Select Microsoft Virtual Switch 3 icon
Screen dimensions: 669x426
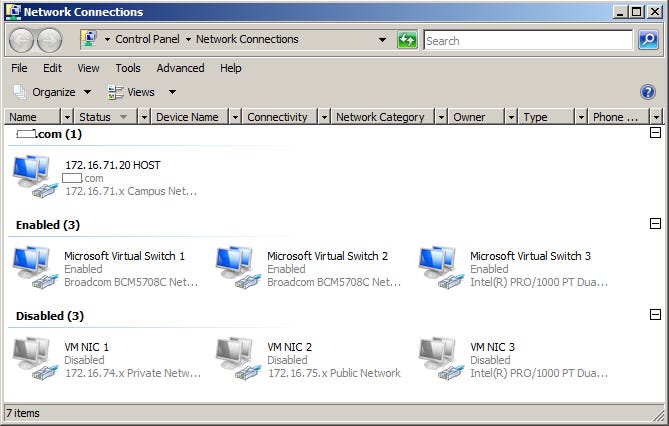tap(441, 268)
